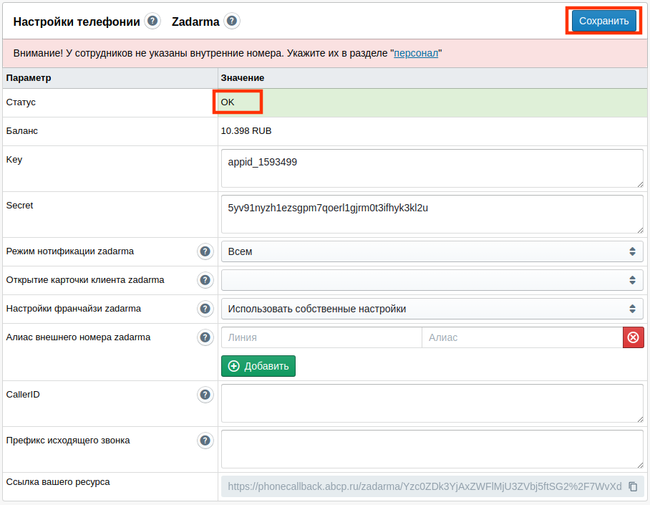Remove alias row with red cross button
650x505 pixels.
coord(633,337)
